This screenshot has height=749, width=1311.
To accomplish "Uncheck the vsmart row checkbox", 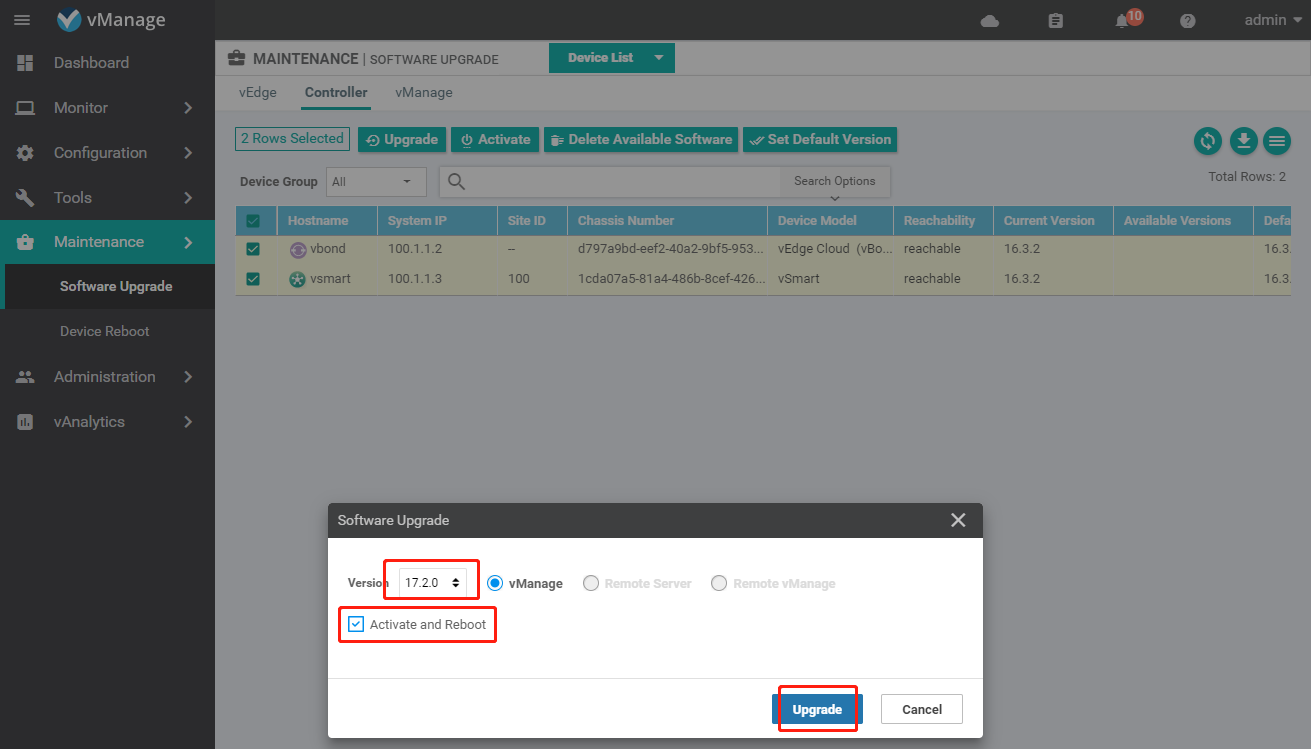I will [x=253, y=279].
